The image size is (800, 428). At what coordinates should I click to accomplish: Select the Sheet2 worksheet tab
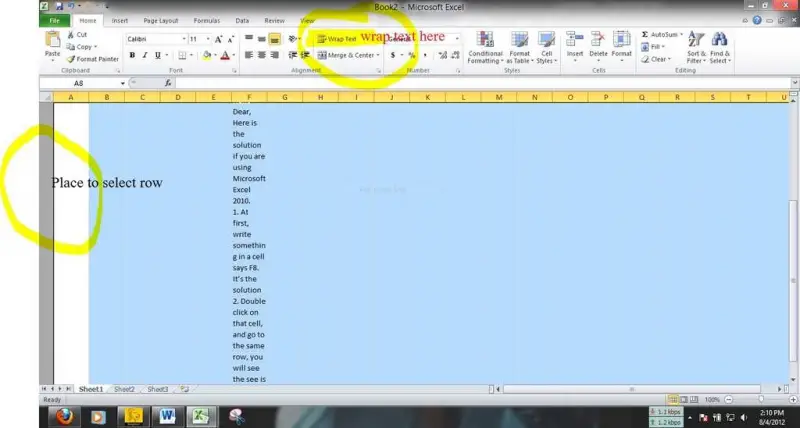(x=124, y=389)
